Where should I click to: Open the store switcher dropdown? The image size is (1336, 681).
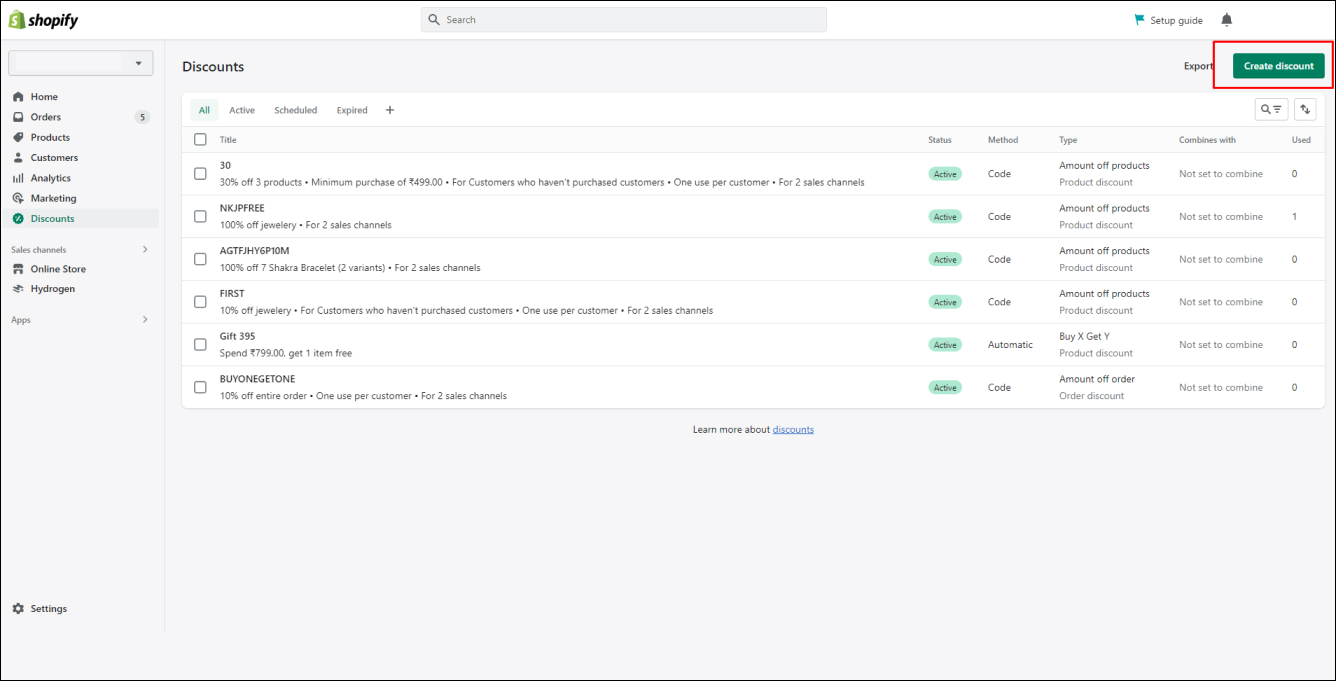tap(81, 63)
